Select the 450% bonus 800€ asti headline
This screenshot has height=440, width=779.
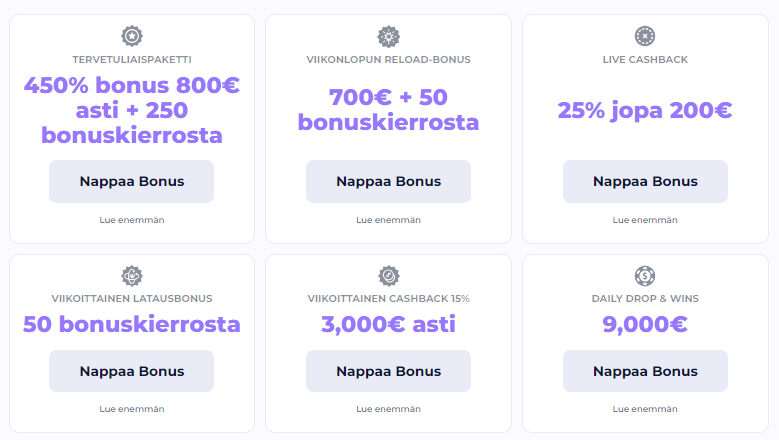[x=132, y=110]
